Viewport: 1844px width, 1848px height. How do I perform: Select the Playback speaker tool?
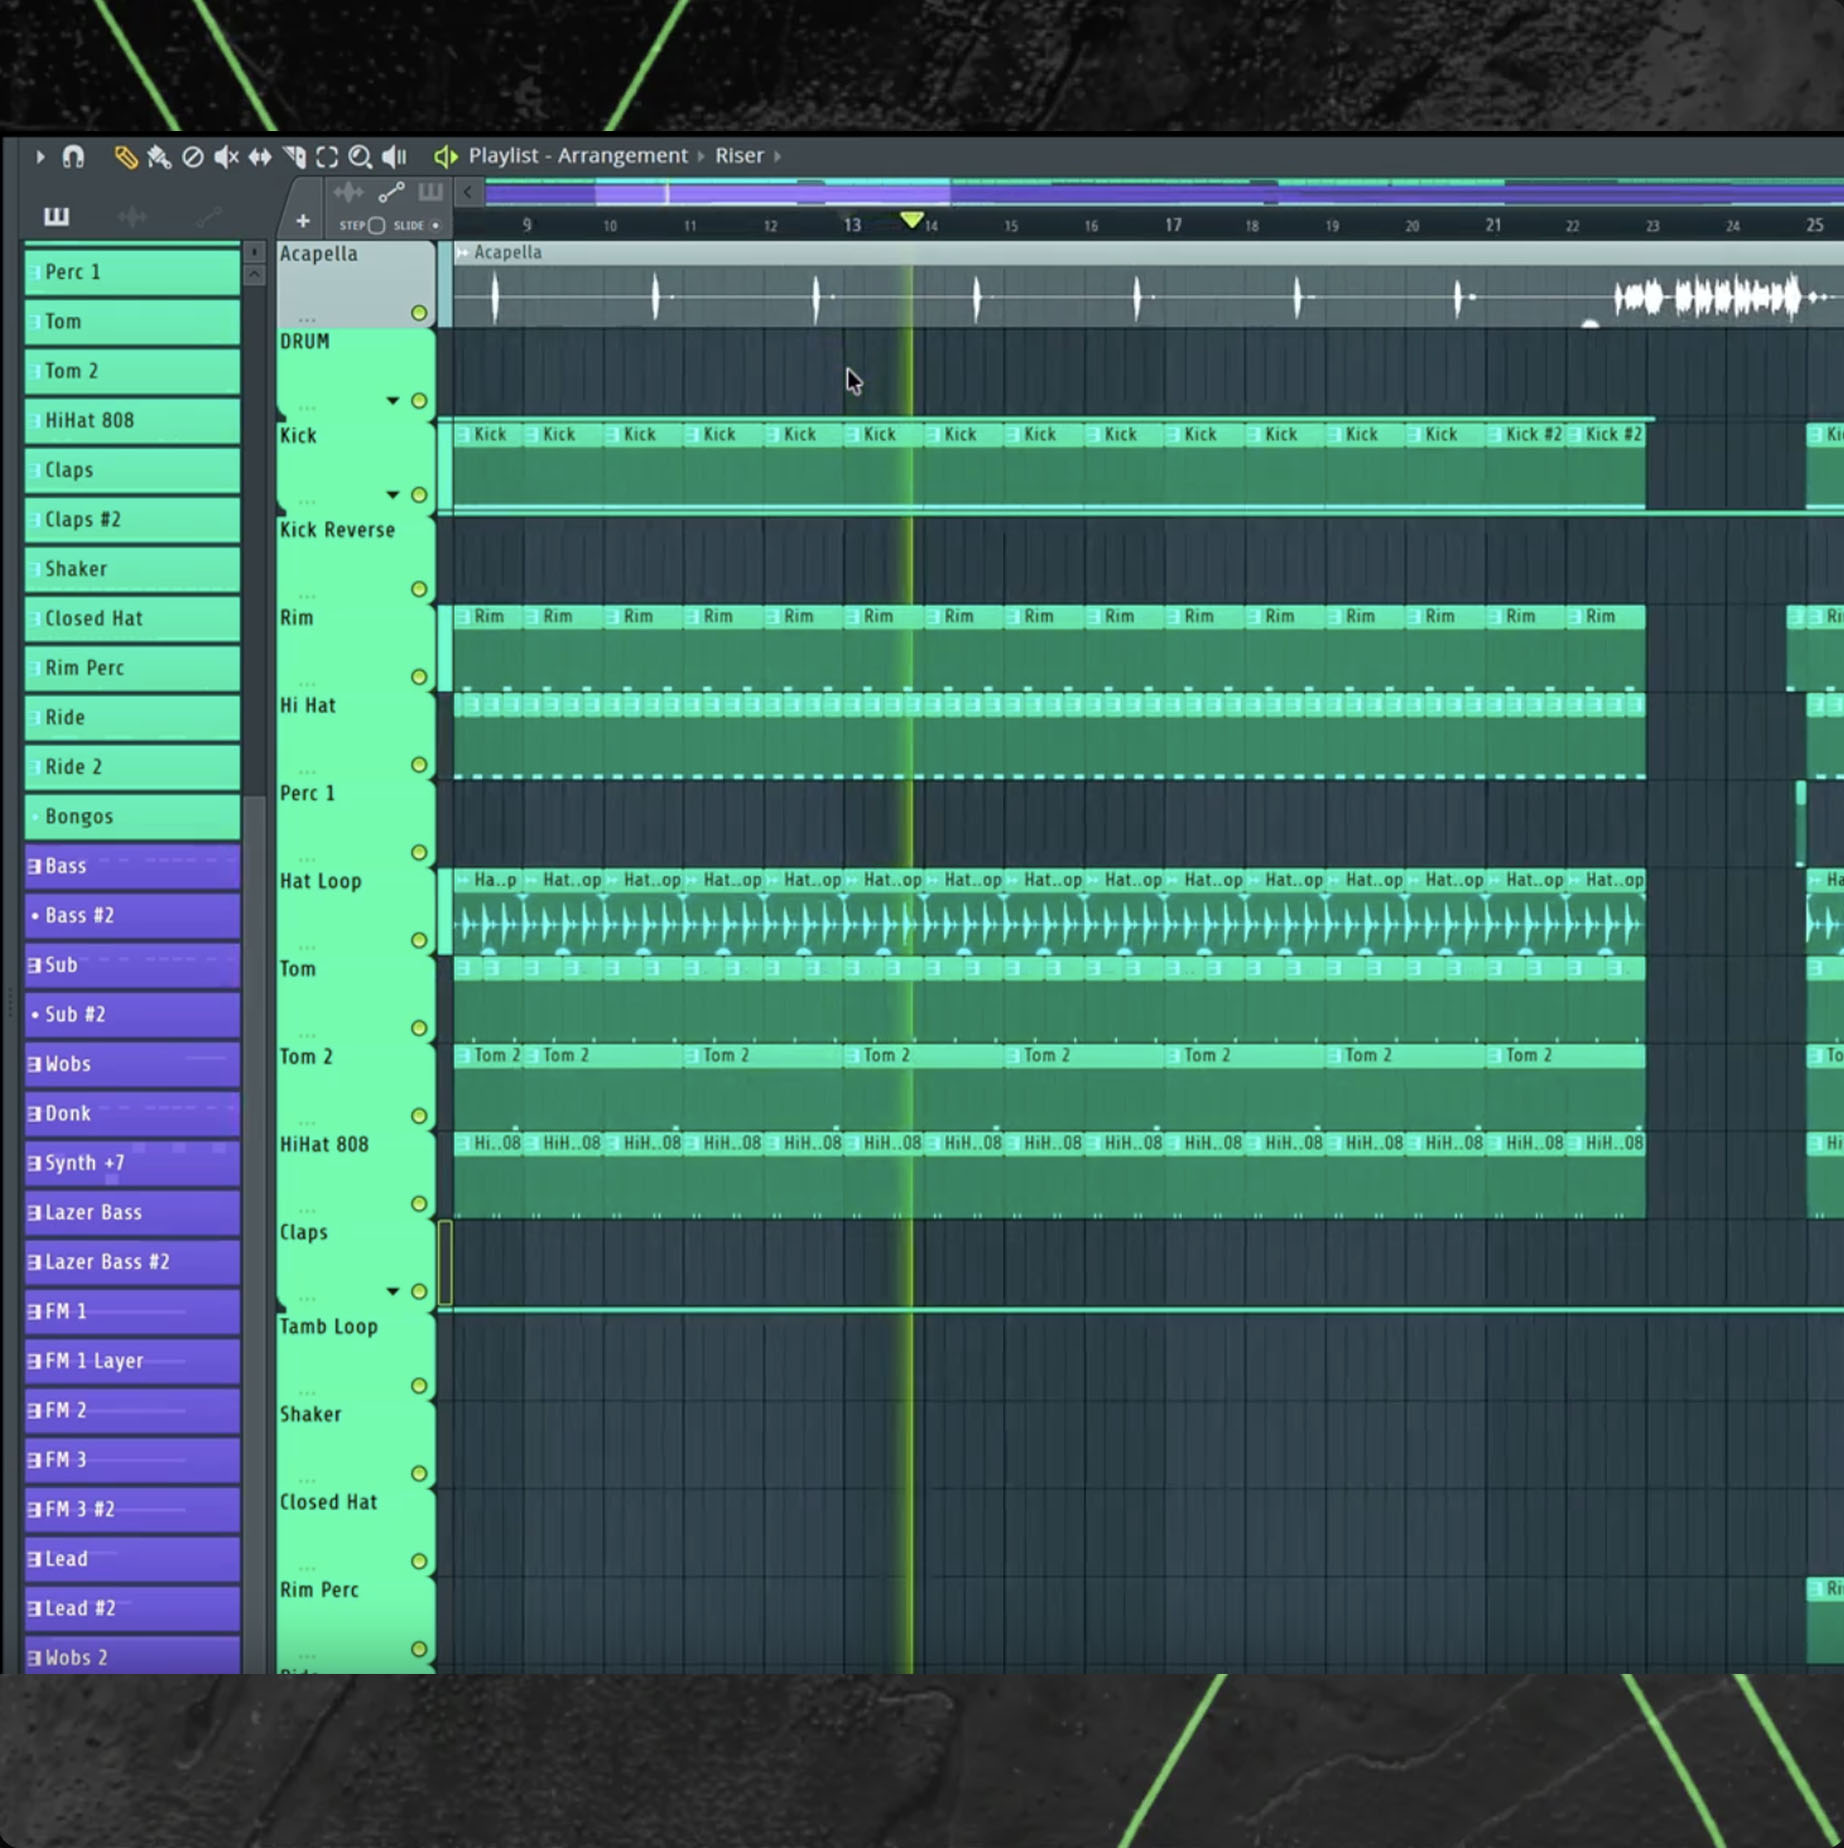point(394,157)
